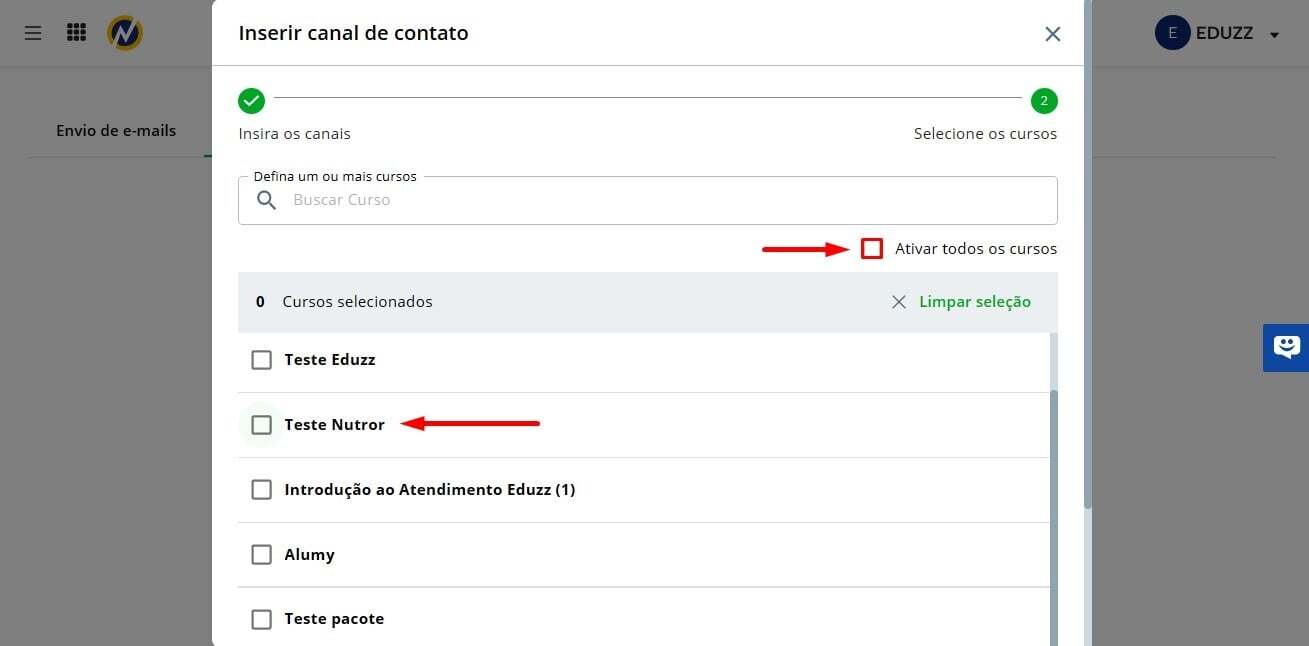Open the hamburger navigation menu

[x=33, y=33]
